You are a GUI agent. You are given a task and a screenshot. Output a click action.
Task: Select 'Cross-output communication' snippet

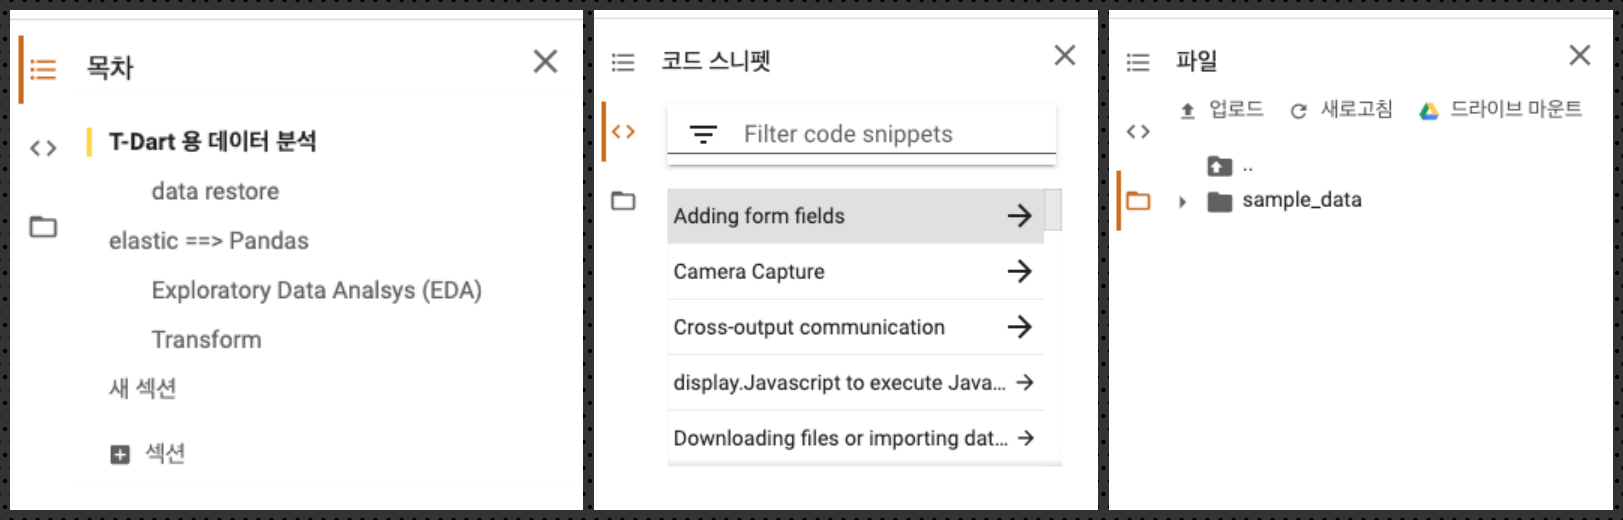pyautogui.click(x=855, y=327)
